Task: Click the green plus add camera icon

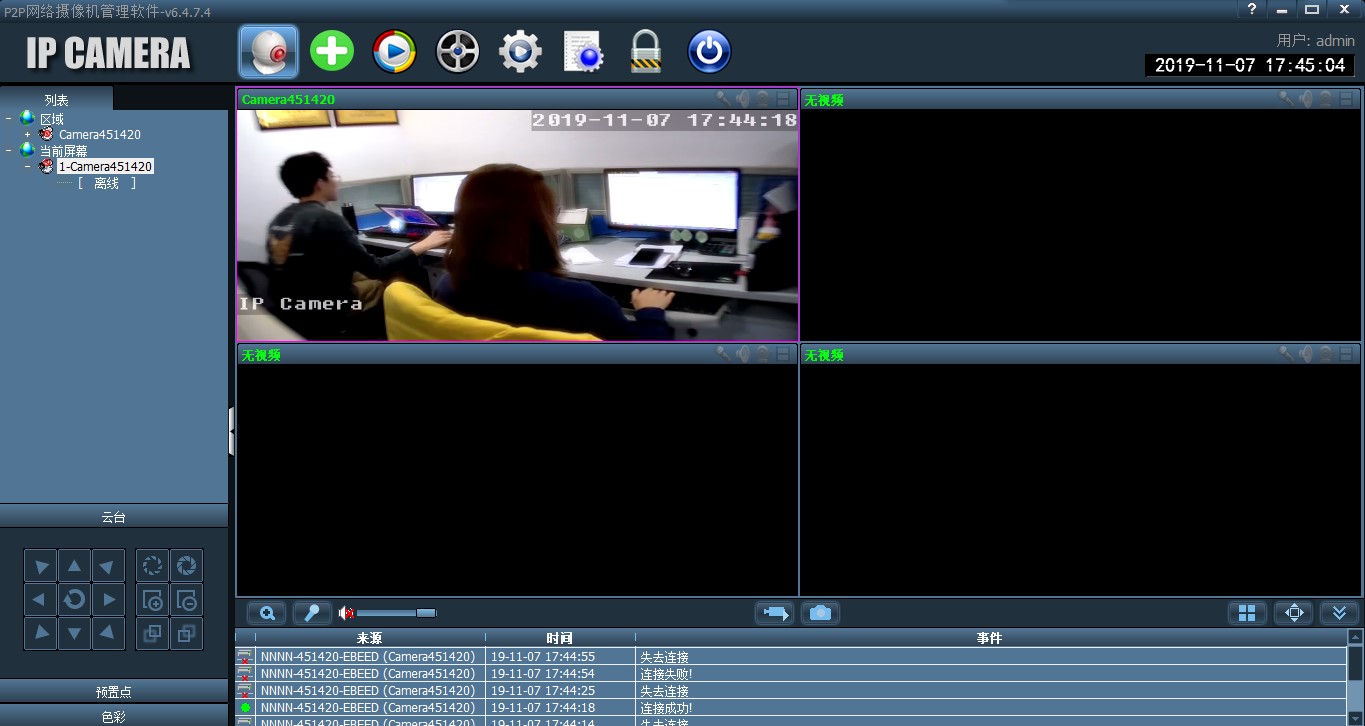Action: point(332,51)
